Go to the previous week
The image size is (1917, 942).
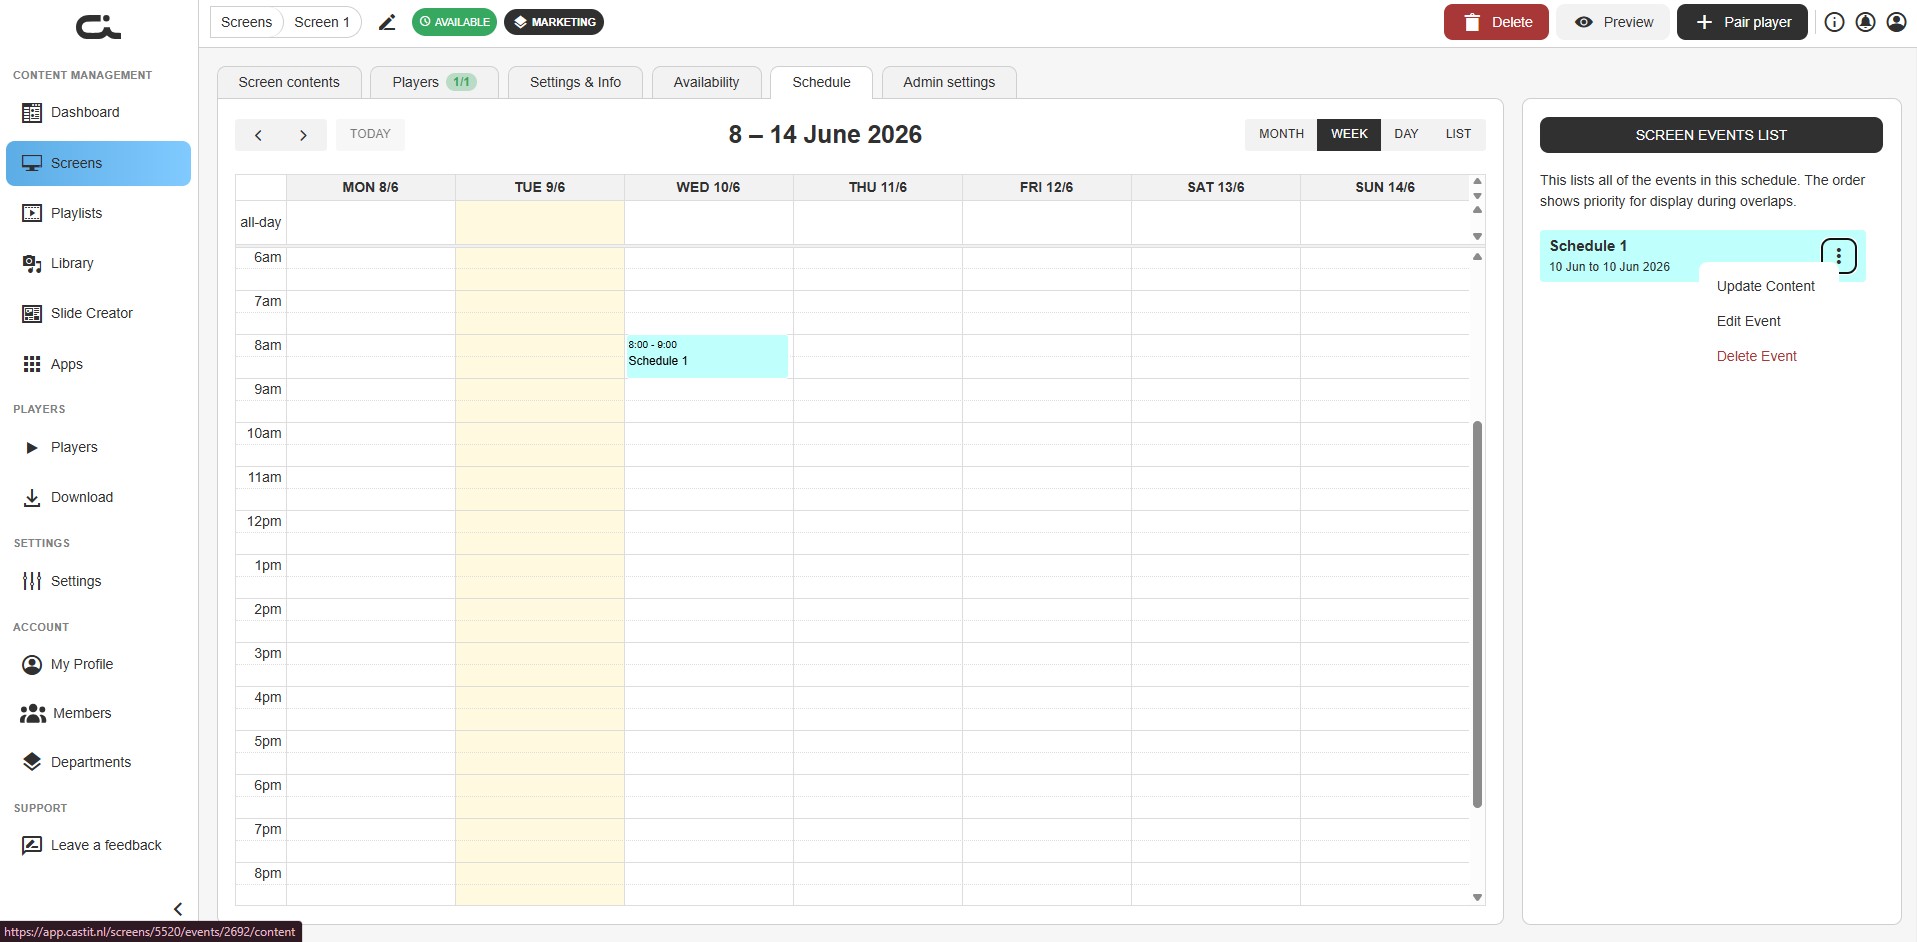click(258, 135)
